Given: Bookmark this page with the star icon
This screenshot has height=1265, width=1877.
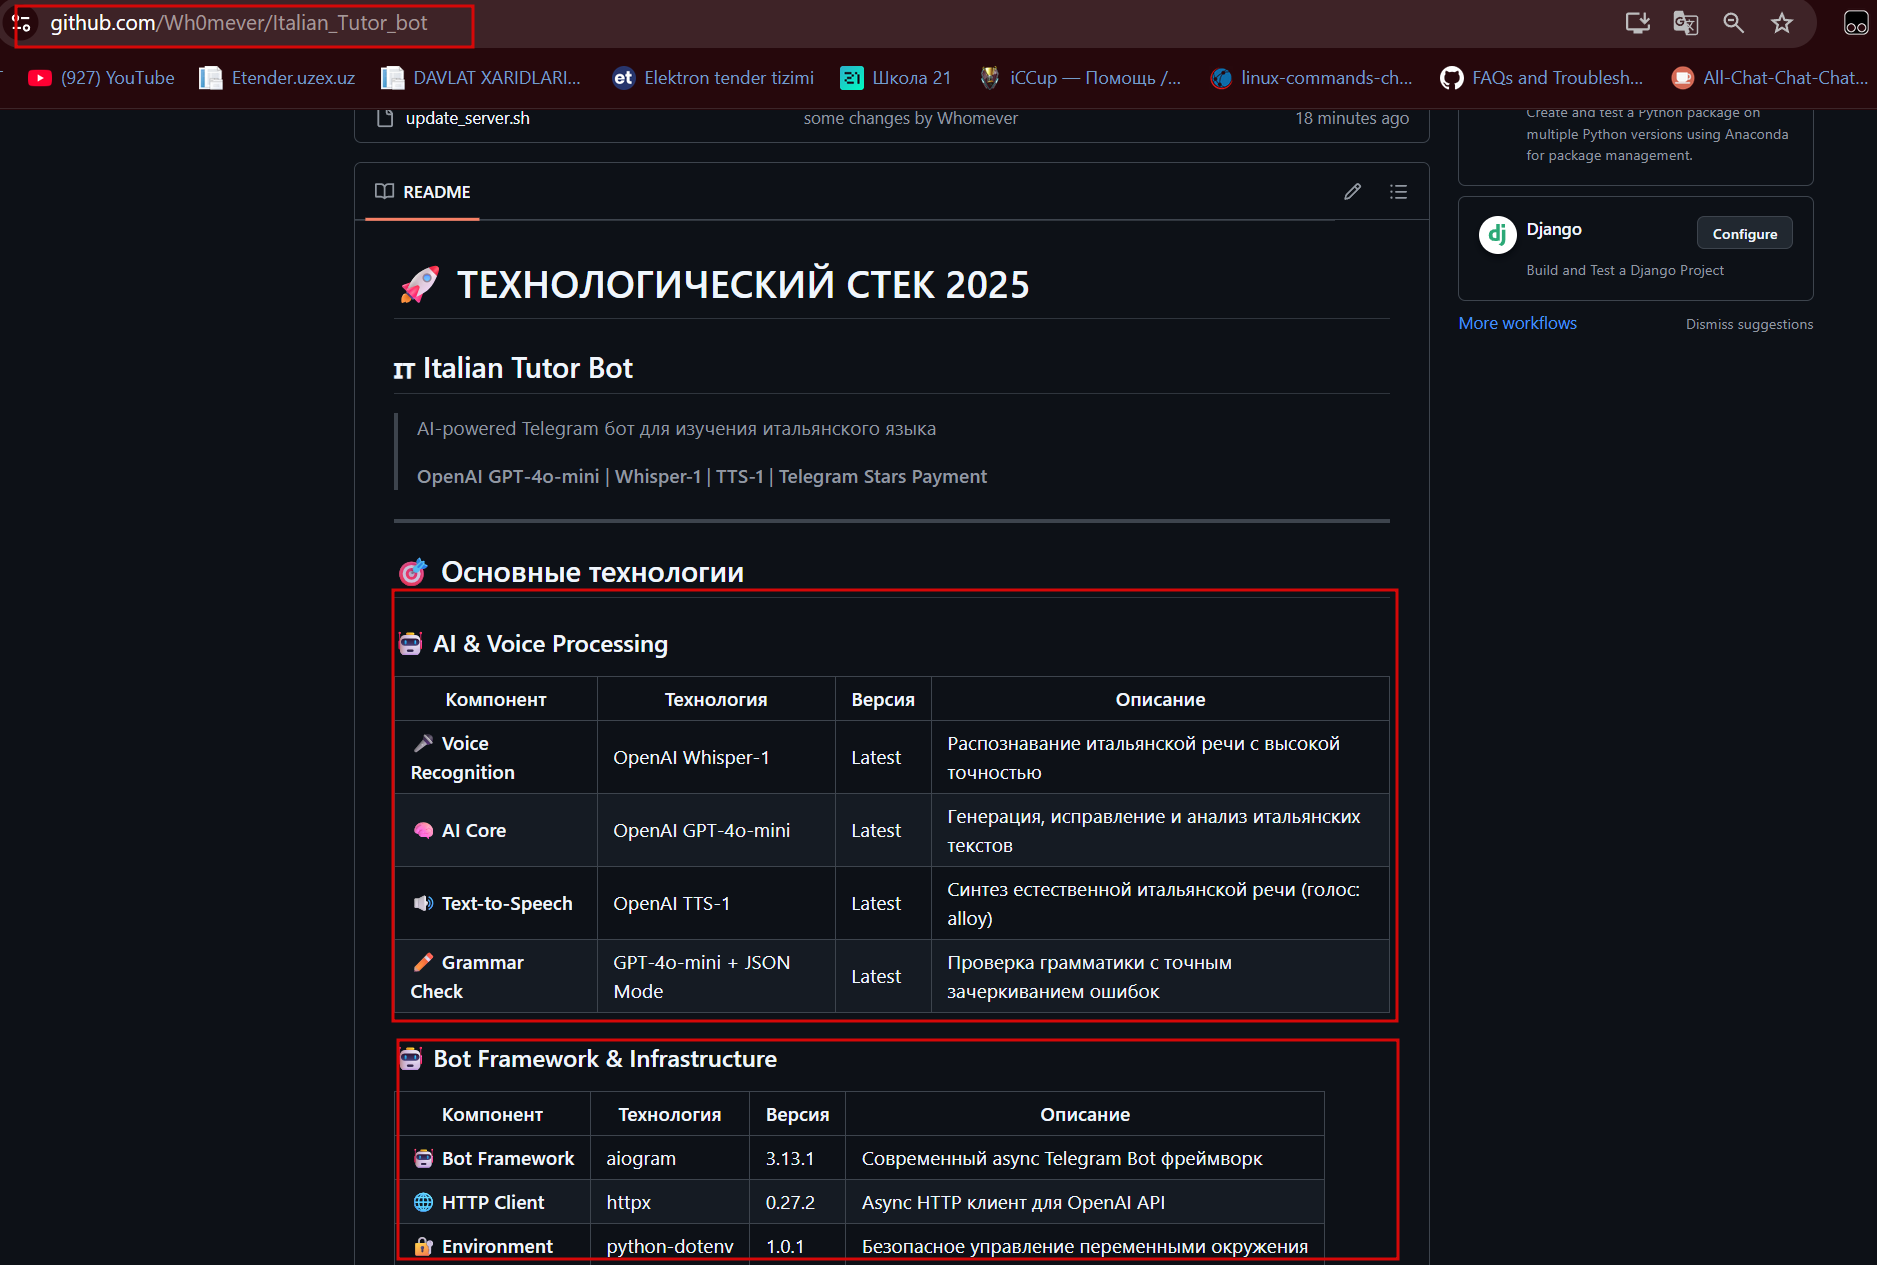Looking at the screenshot, I should [1781, 23].
